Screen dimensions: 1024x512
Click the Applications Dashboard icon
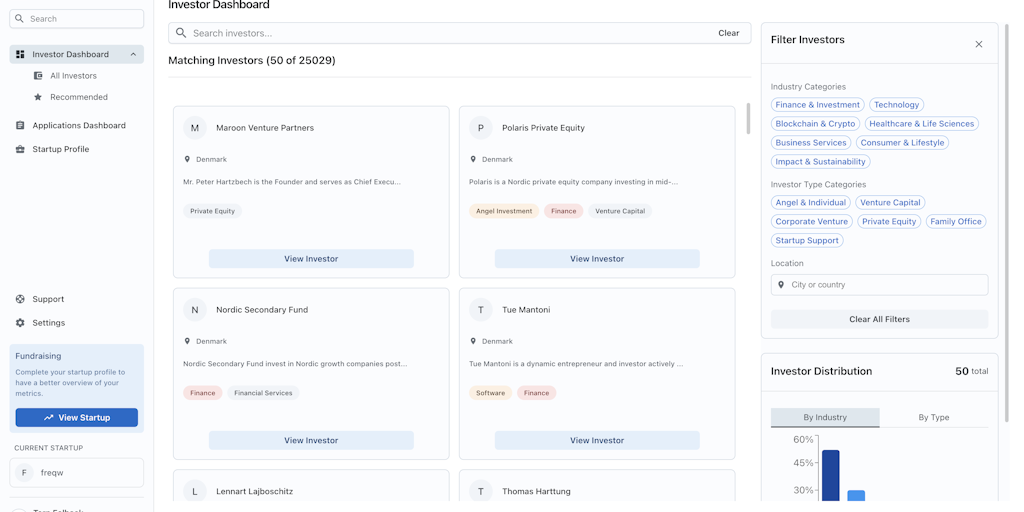pos(20,126)
